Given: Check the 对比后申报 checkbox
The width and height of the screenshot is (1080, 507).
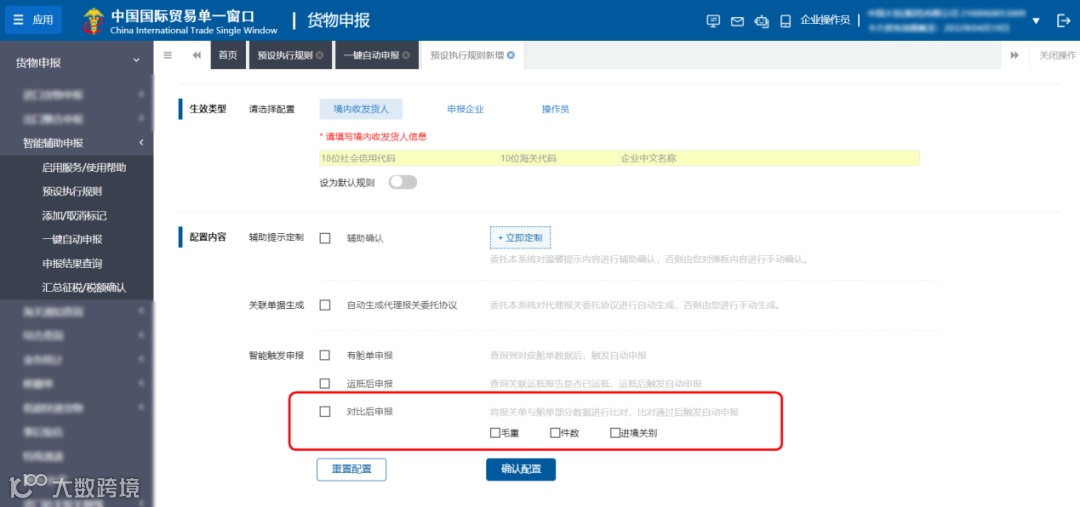Looking at the screenshot, I should (x=325, y=411).
